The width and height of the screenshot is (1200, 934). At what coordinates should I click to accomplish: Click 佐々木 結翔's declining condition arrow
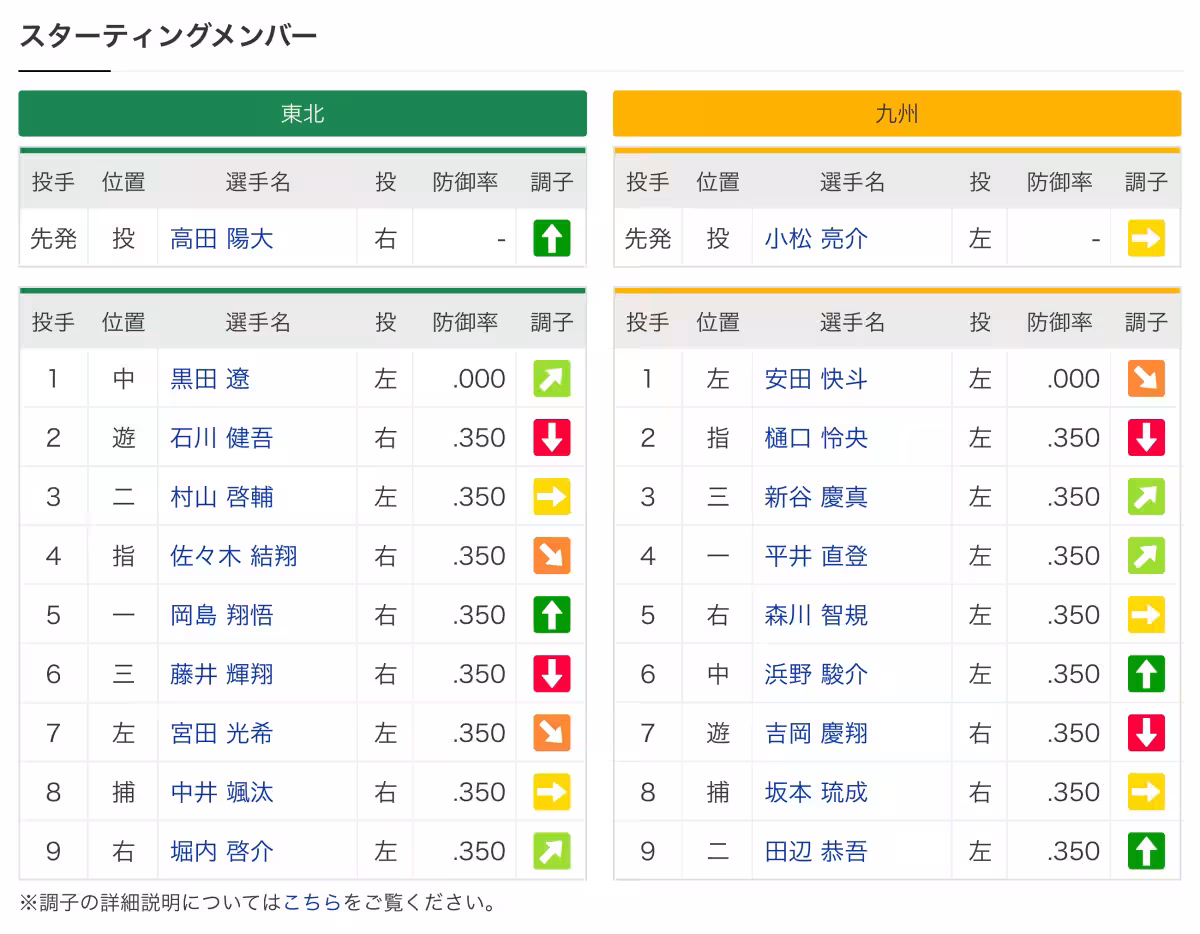(x=550, y=555)
